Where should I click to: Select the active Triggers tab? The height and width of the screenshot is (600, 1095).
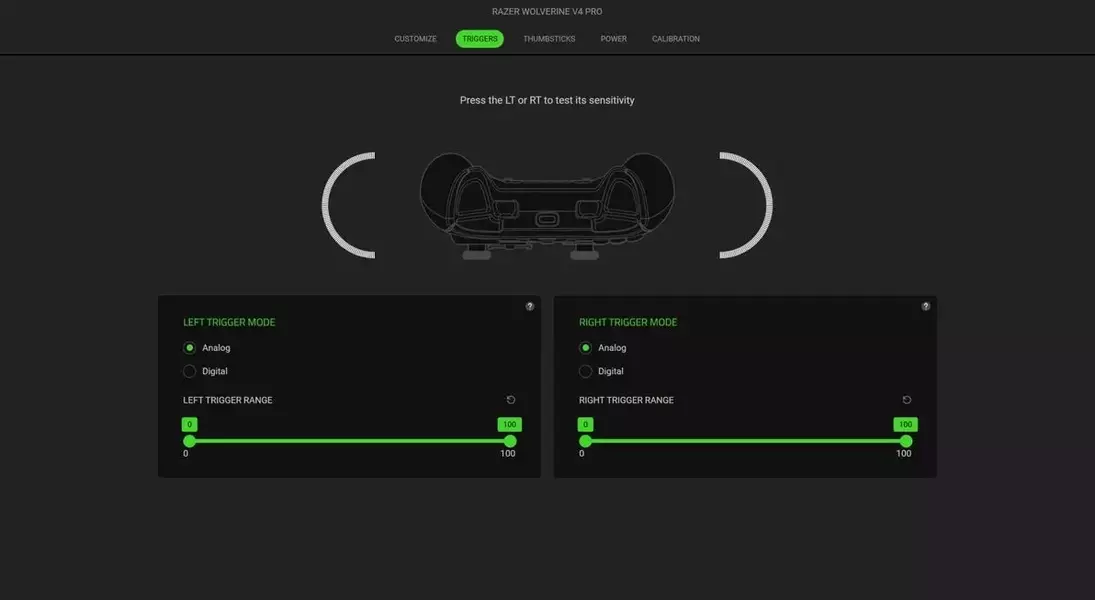pyautogui.click(x=480, y=39)
